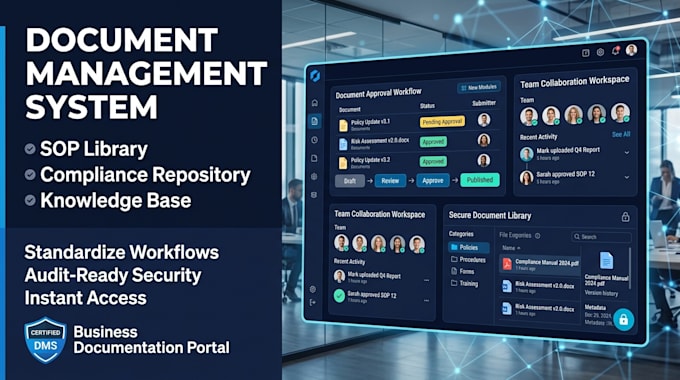Click the blue doc icon in Approval Workflow table
The height and width of the screenshot is (380, 680).
343,144
